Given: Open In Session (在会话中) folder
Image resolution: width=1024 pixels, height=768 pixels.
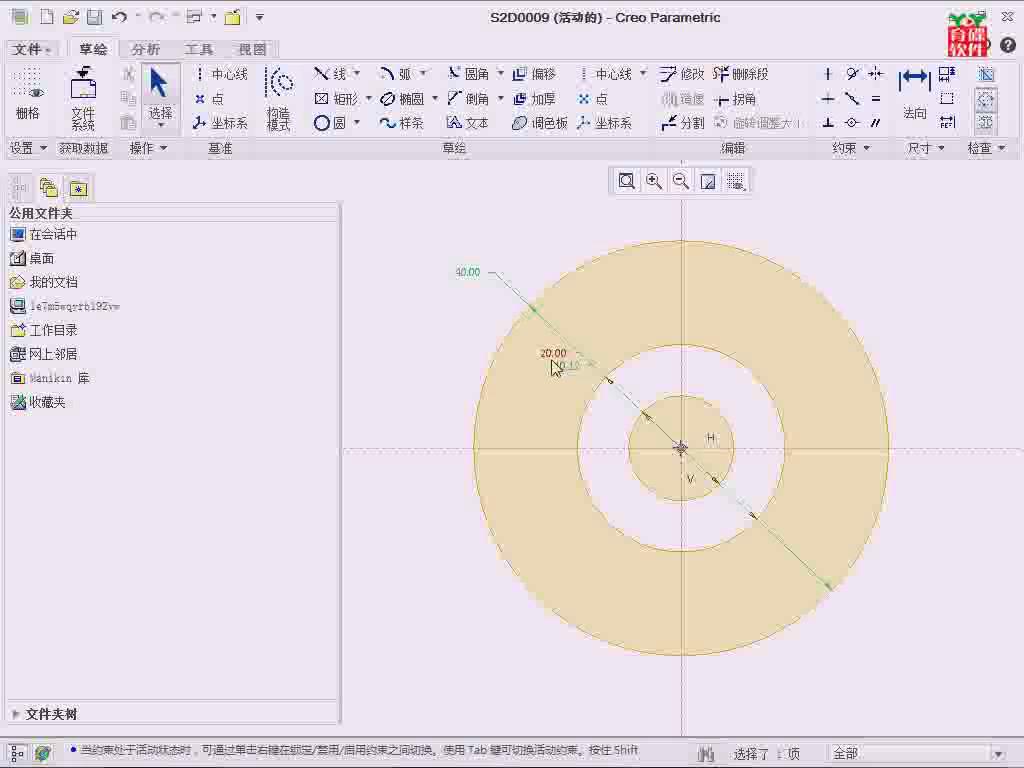Looking at the screenshot, I should coord(44,234).
